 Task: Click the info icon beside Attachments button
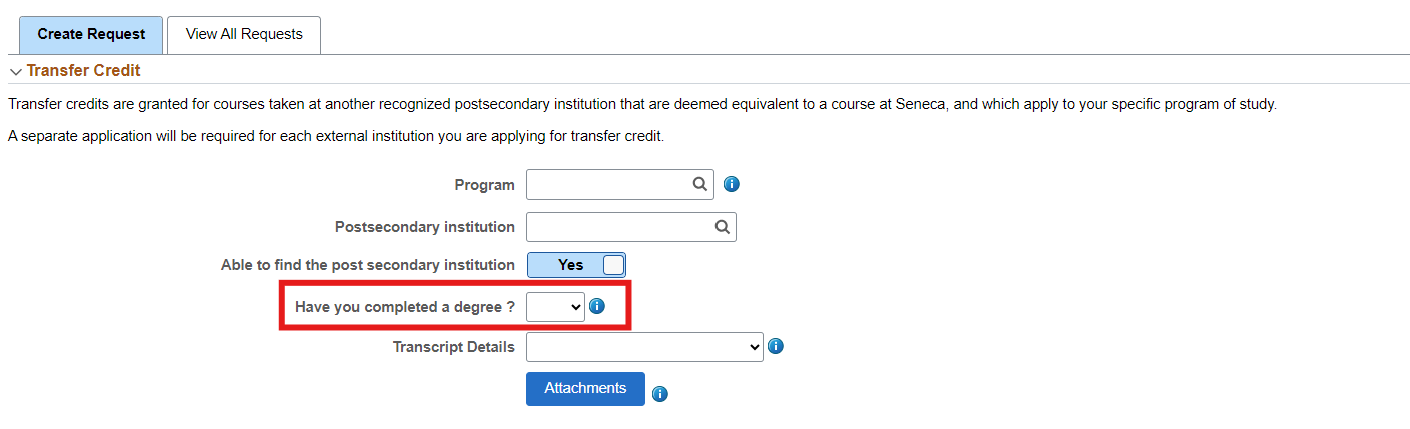pyautogui.click(x=659, y=394)
